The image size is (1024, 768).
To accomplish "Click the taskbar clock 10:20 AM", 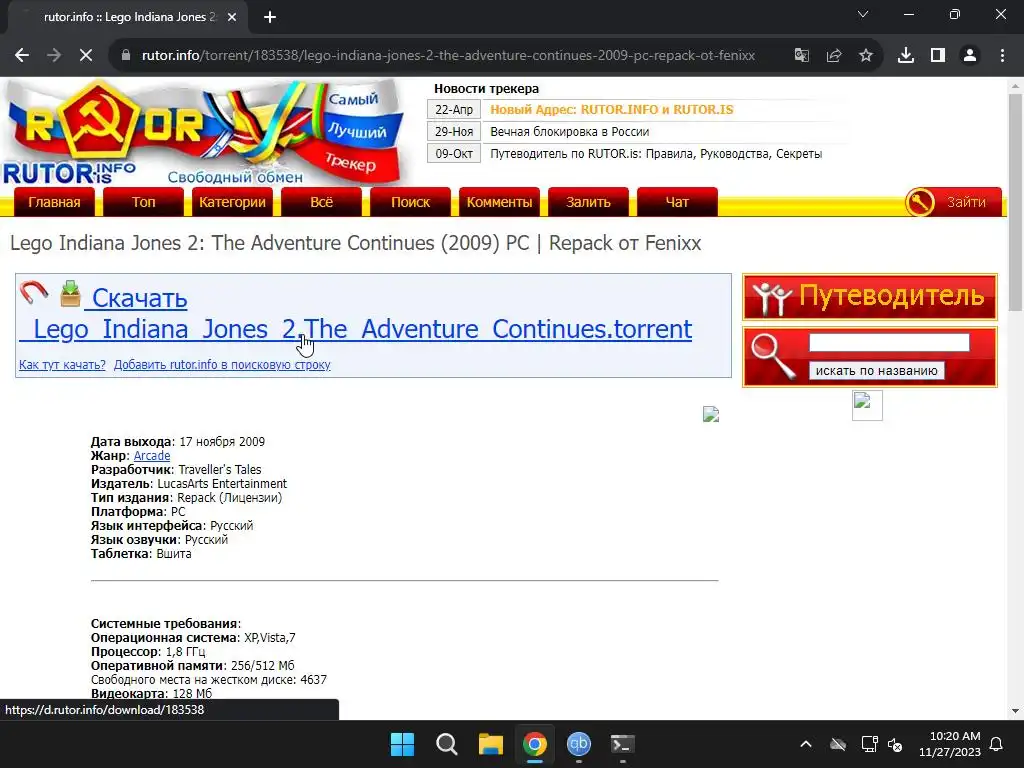I will coord(950,744).
